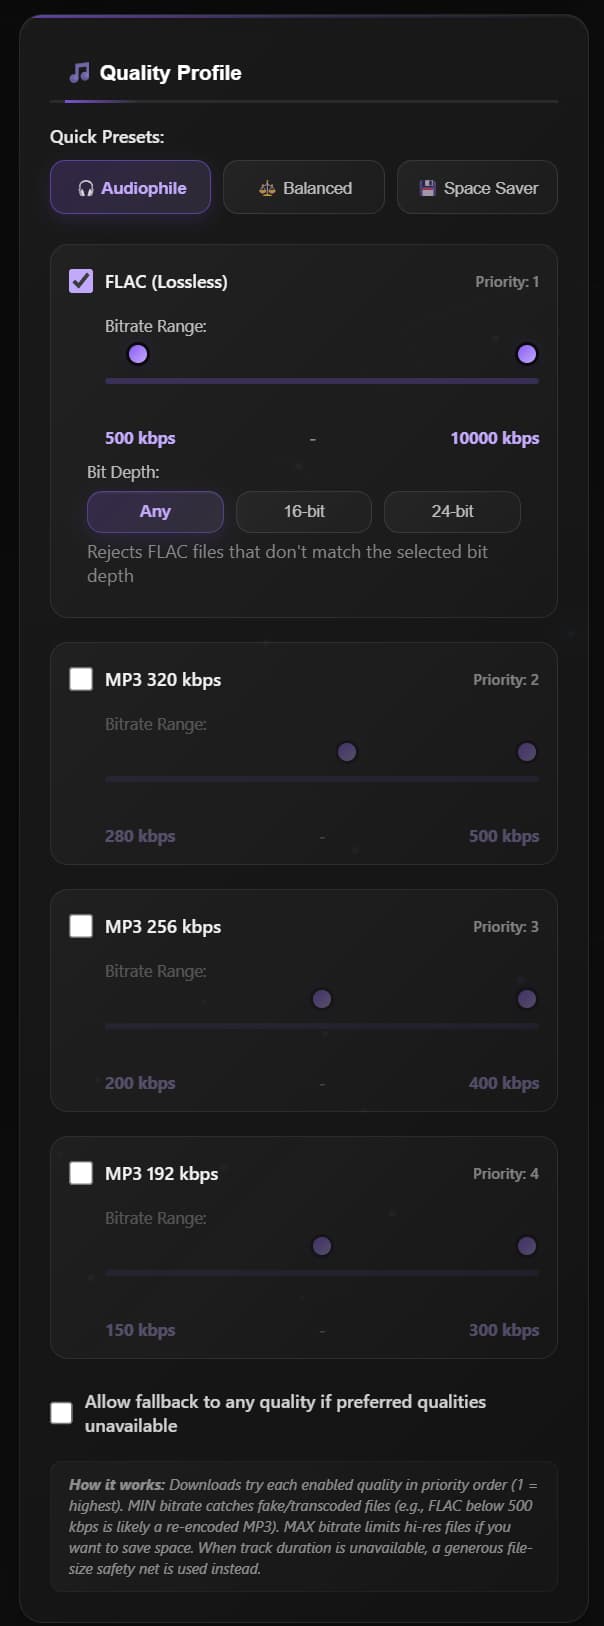Choose the Space Saver preset

pos(477,188)
